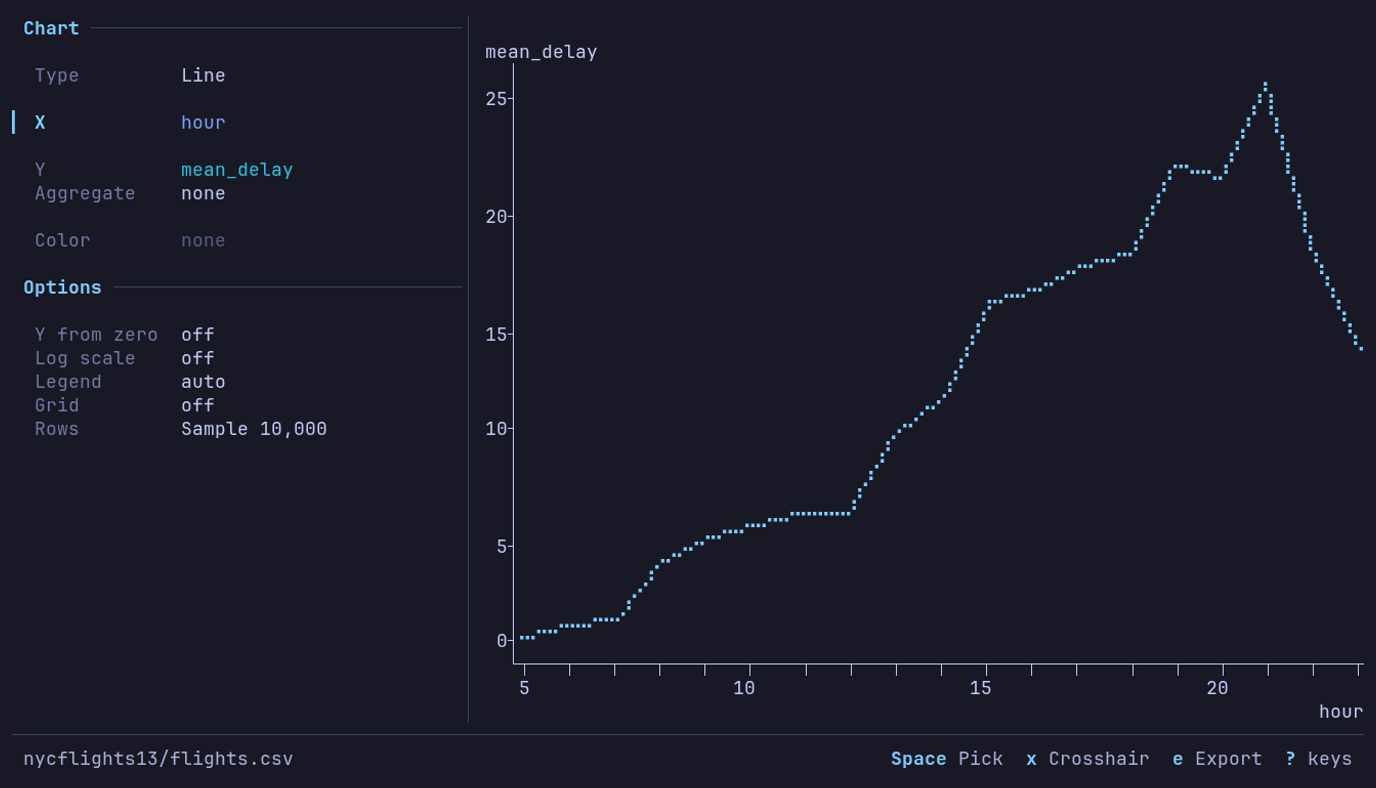The image size is (1376, 788).
Task: Click the y-axis tick label 15
Action: pyautogui.click(x=497, y=335)
